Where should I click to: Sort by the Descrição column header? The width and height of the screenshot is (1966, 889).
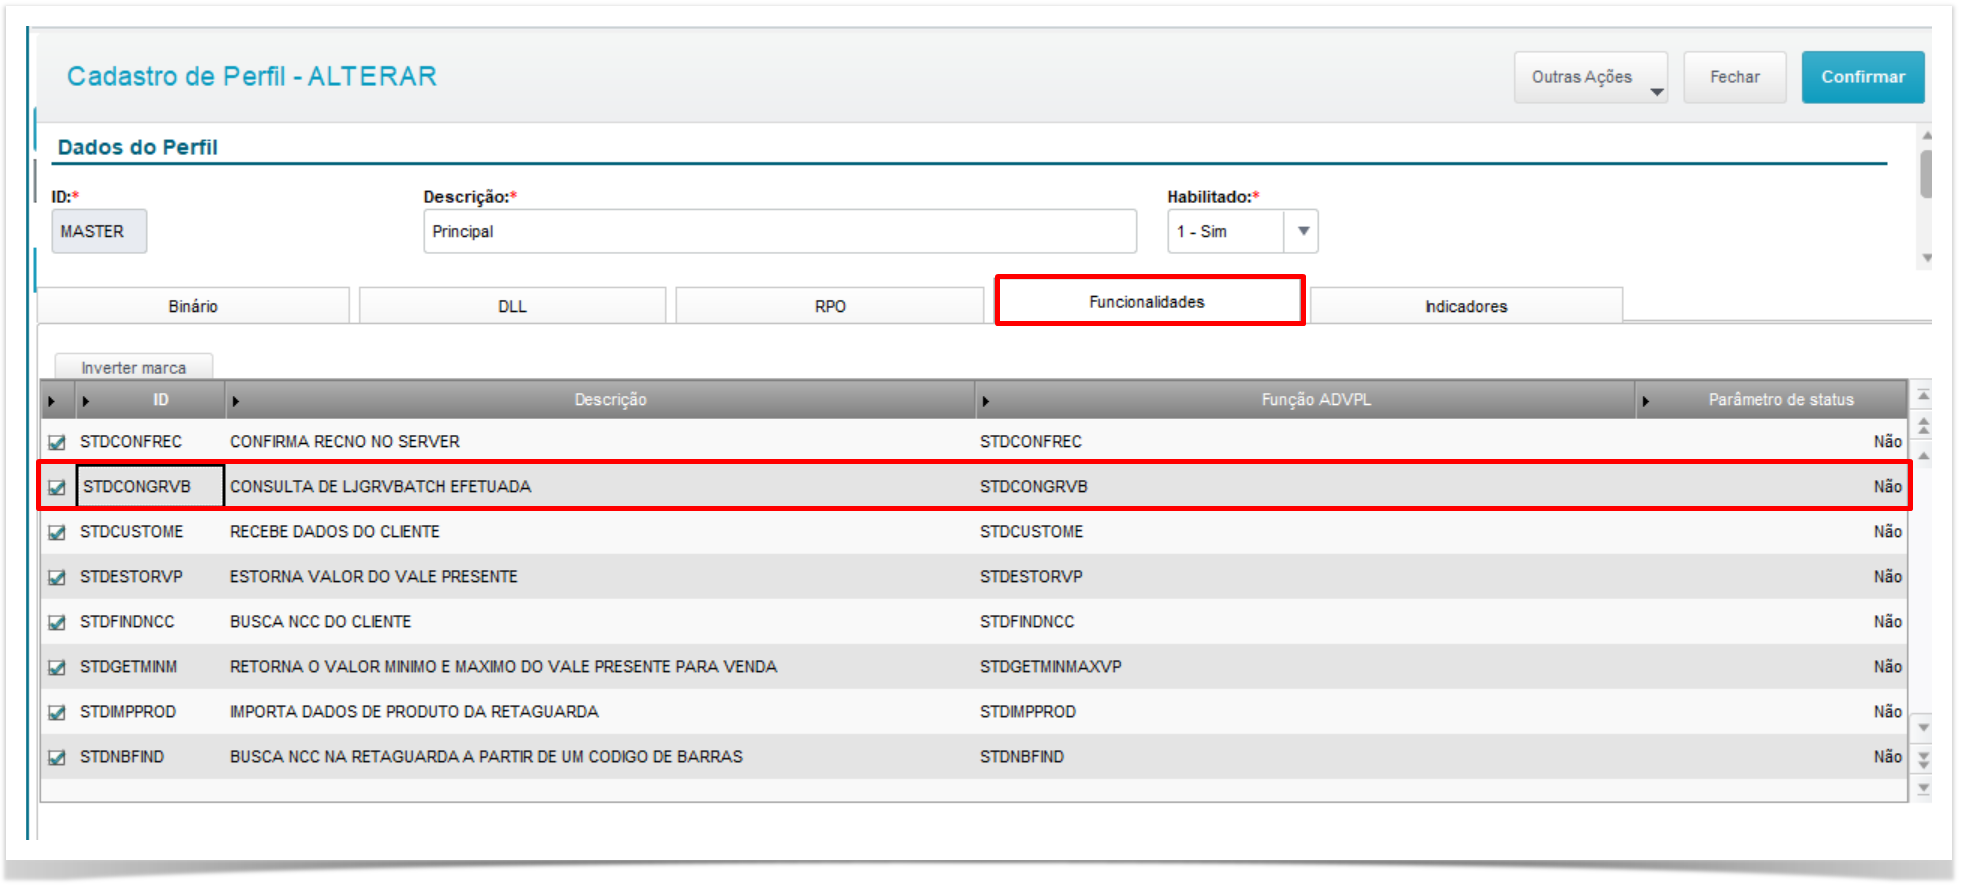pos(601,400)
